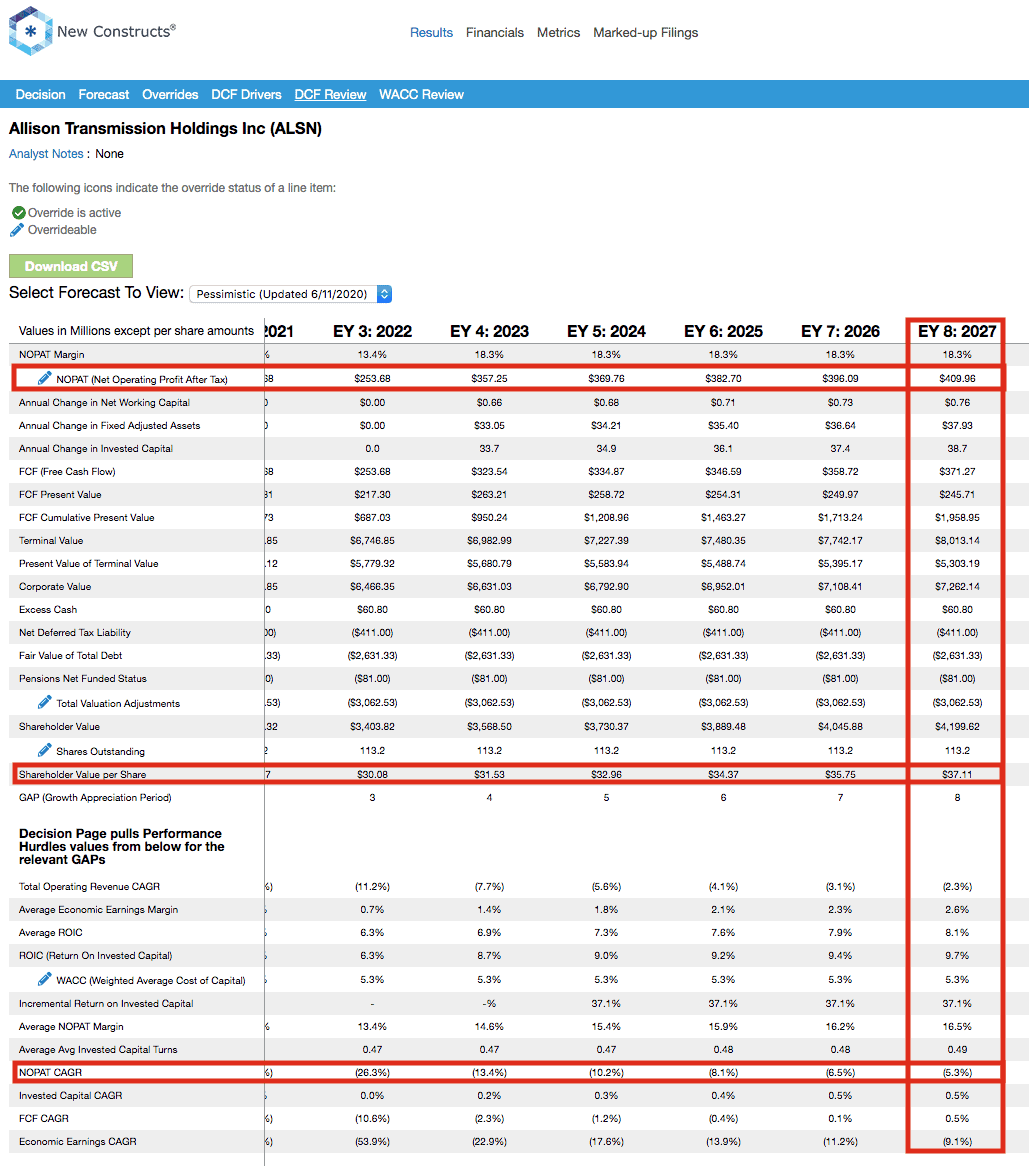
Task: Click the Terminal Value row label
Action: [51, 541]
